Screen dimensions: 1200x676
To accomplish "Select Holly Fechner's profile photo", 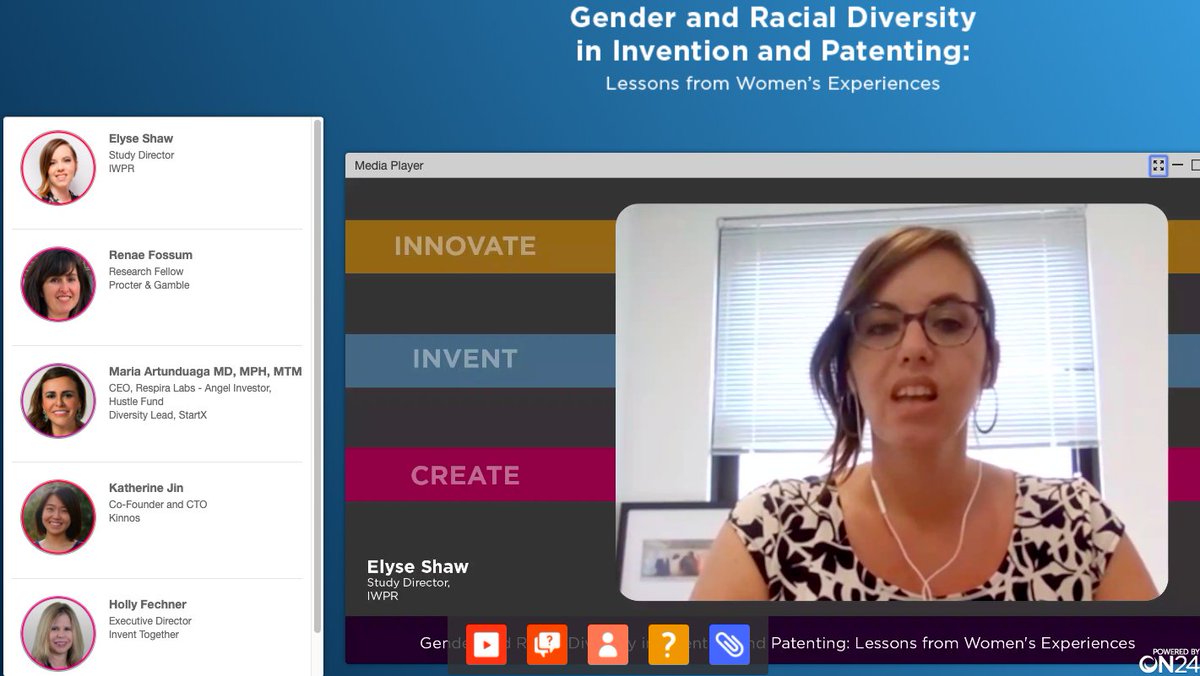I will pos(58,633).
